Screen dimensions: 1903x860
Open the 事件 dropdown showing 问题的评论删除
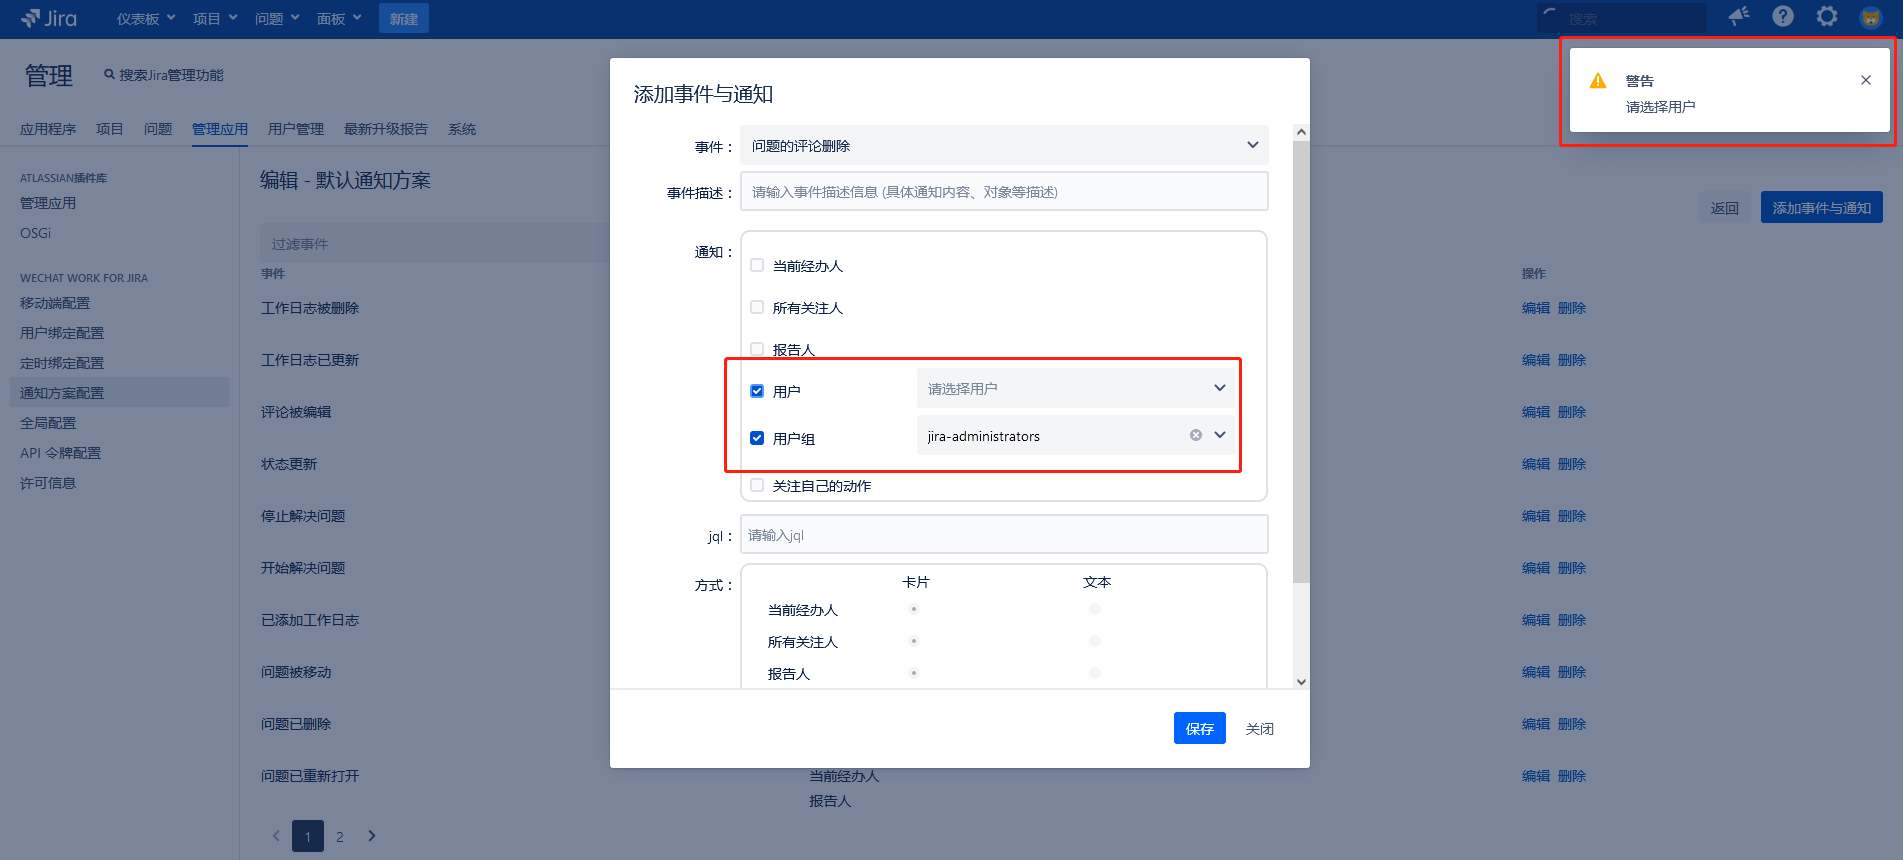coord(1003,146)
